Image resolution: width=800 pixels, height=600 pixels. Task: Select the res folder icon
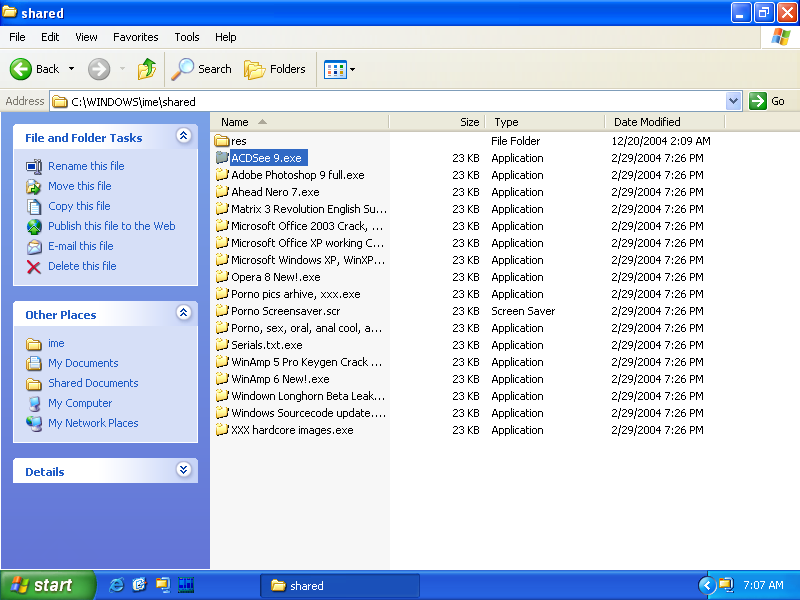222,141
